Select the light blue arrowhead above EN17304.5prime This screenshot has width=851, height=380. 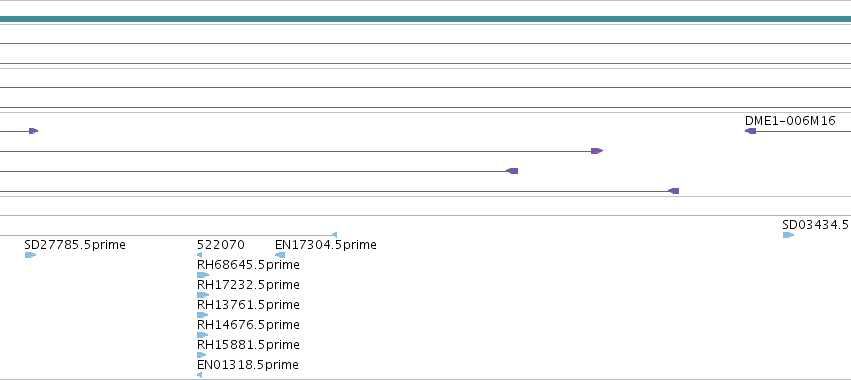click(x=334, y=235)
